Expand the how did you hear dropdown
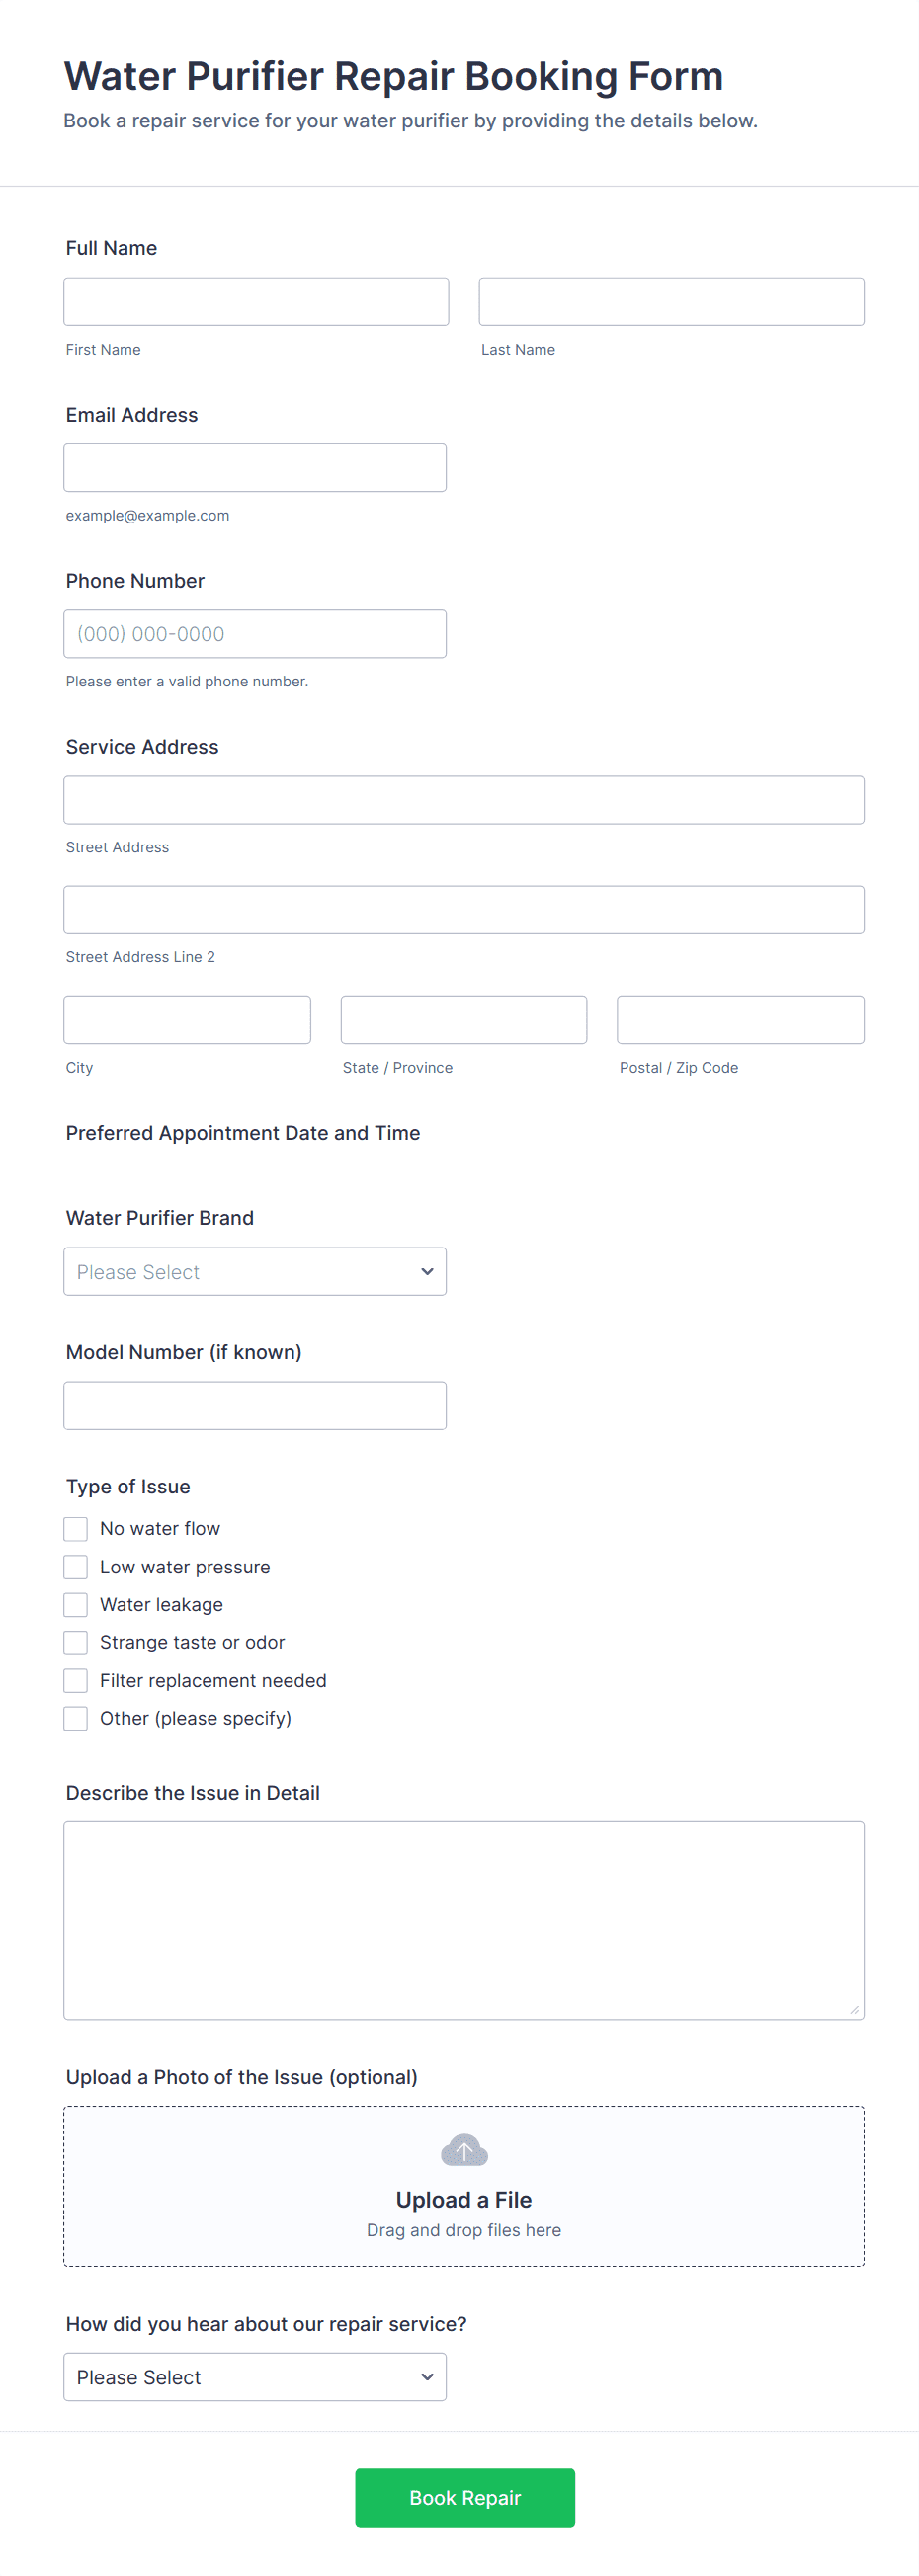The image size is (919, 2576). point(255,2376)
